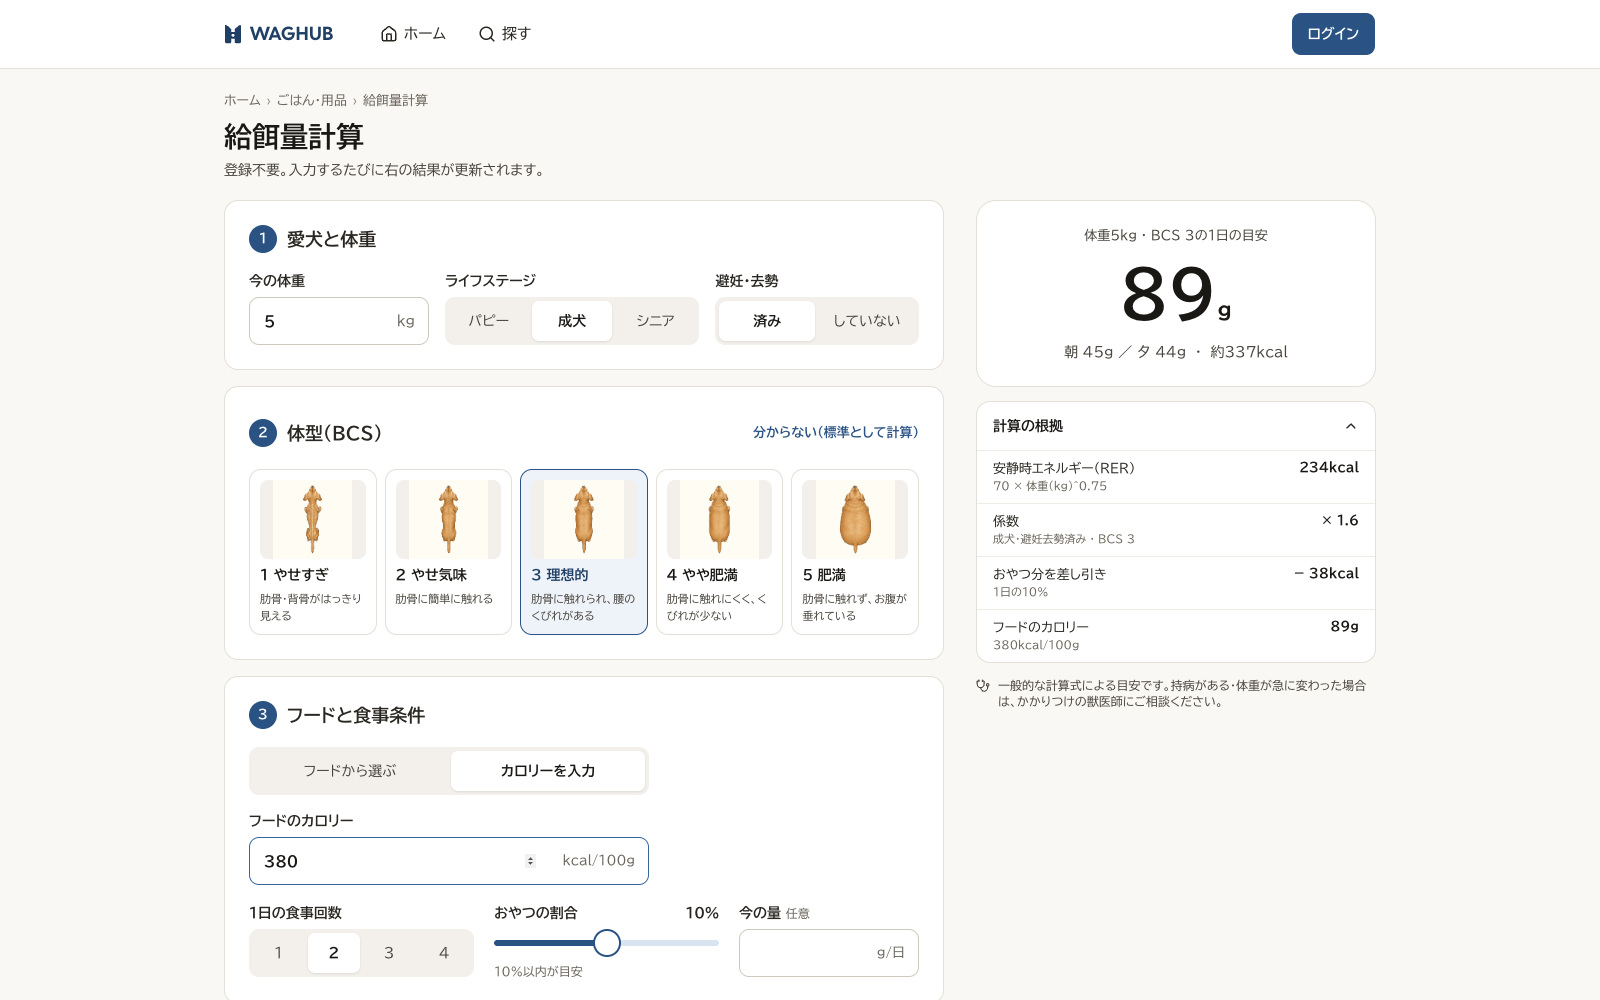
Task: Click the − 38kcal snack deduction value
Action: tap(1326, 573)
